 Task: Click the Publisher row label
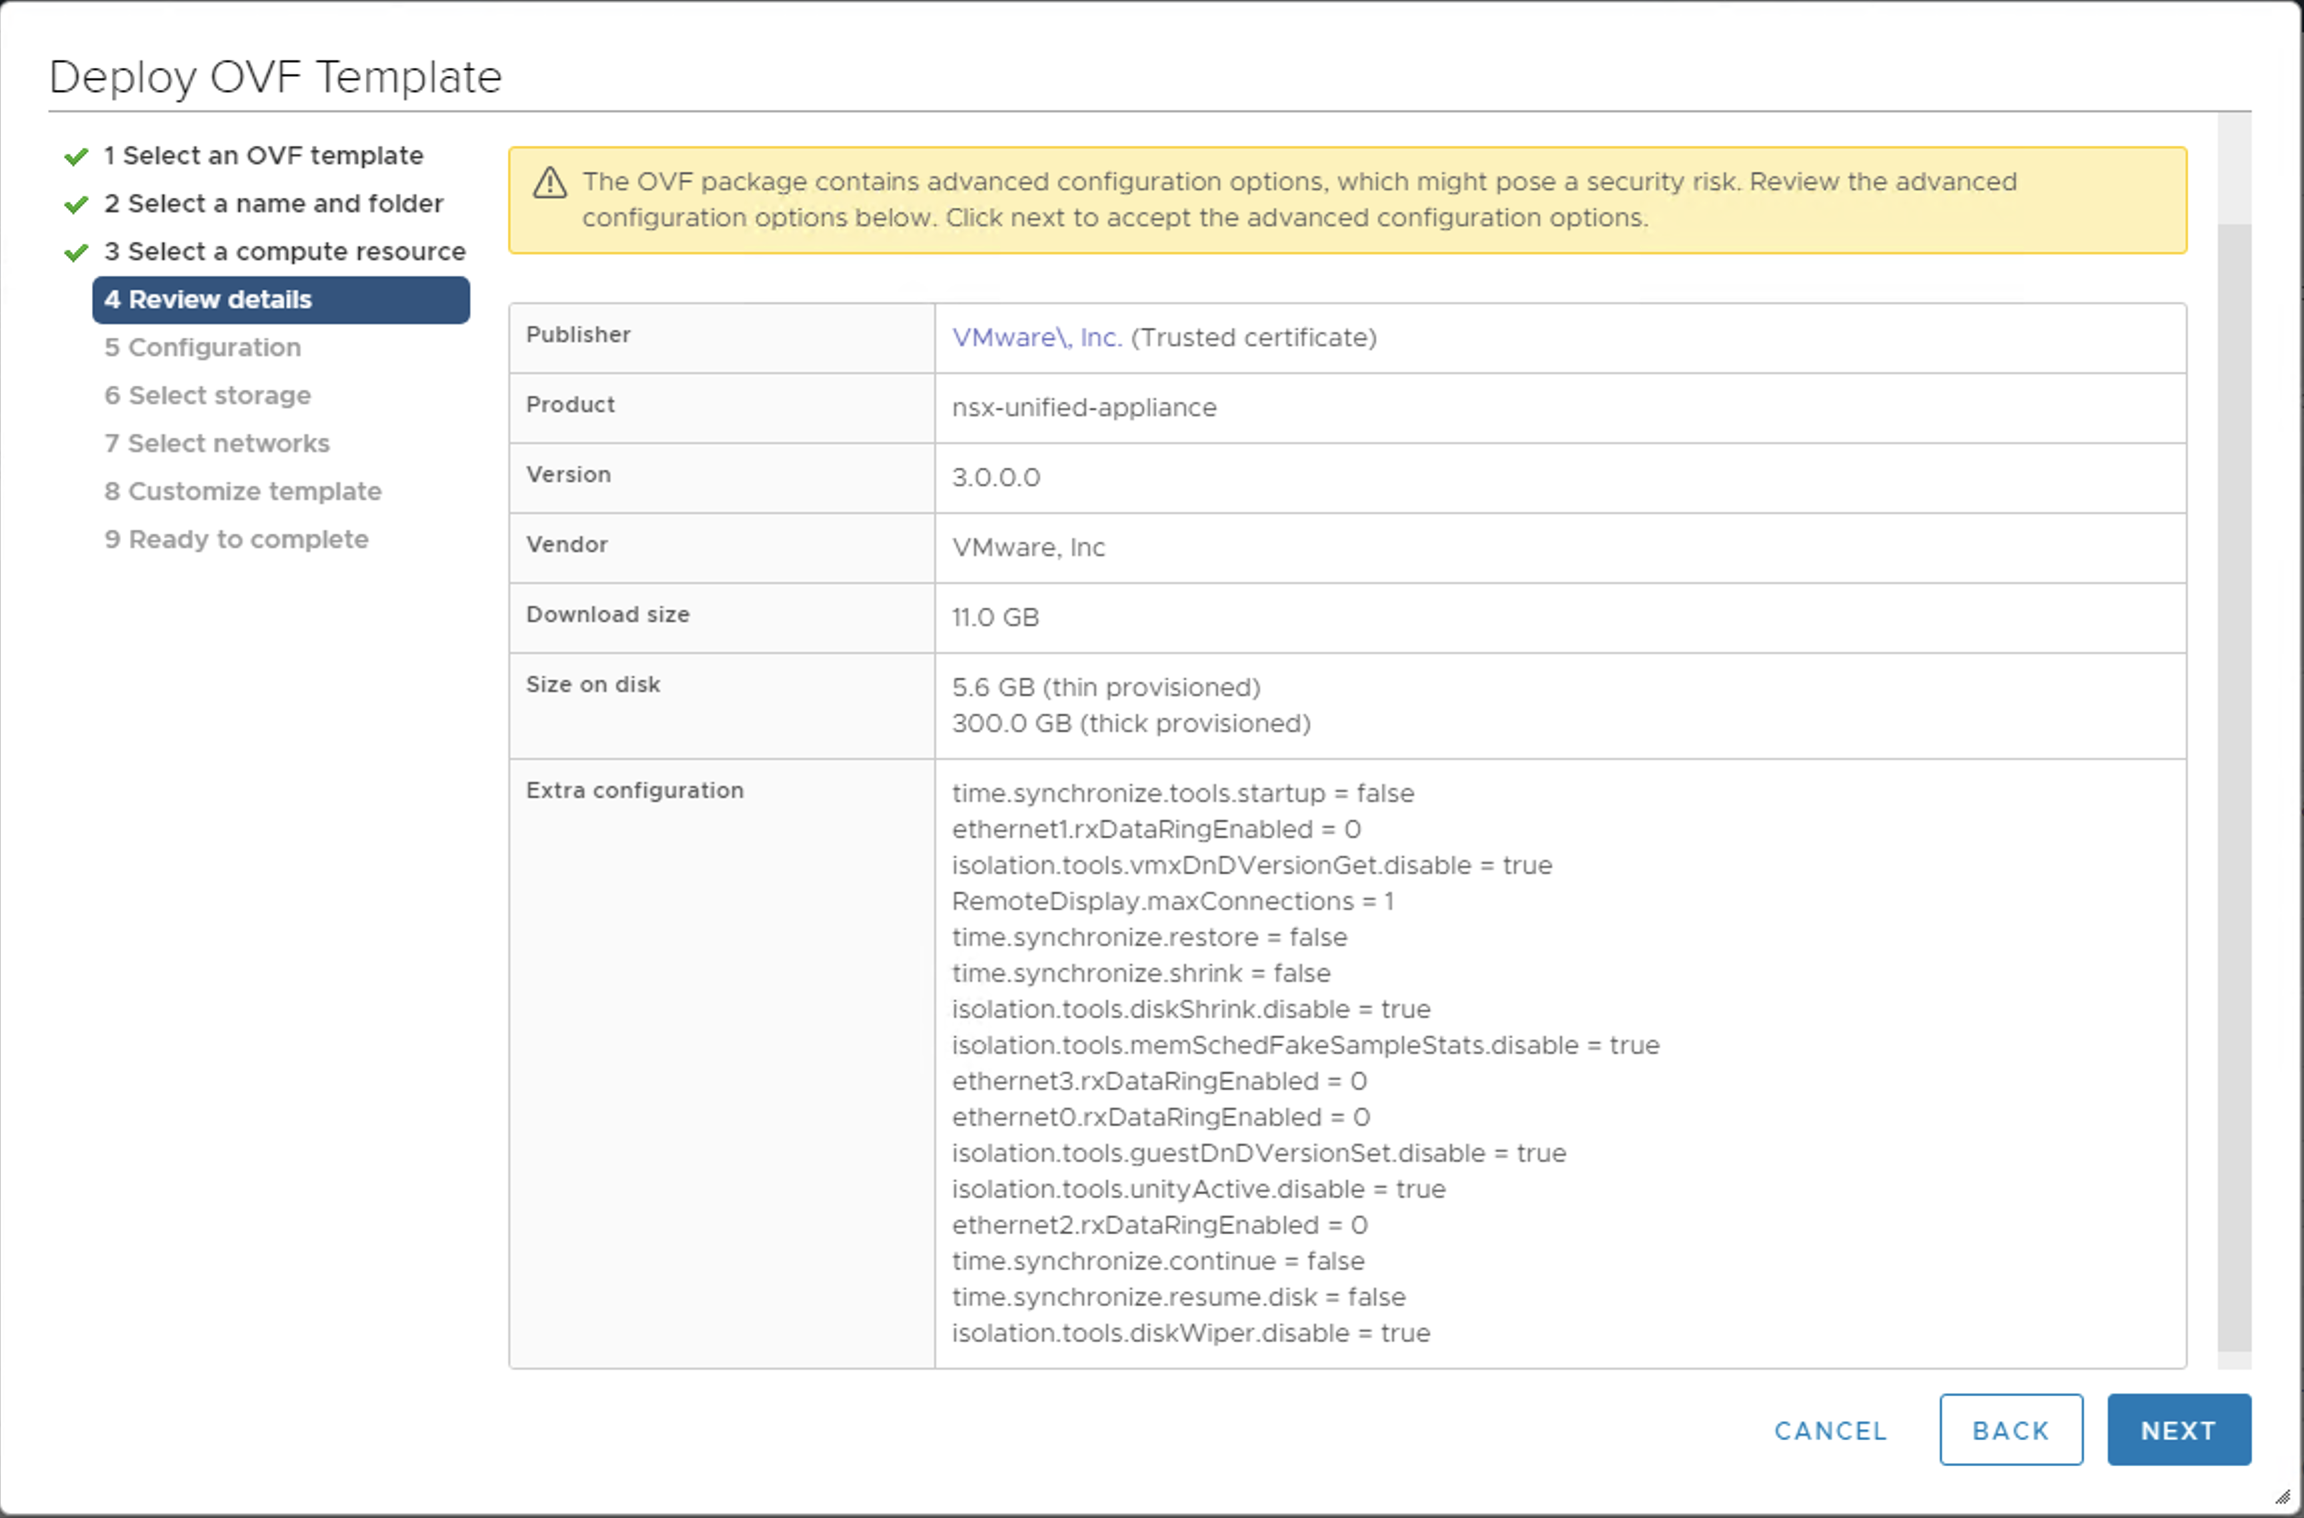click(x=579, y=335)
